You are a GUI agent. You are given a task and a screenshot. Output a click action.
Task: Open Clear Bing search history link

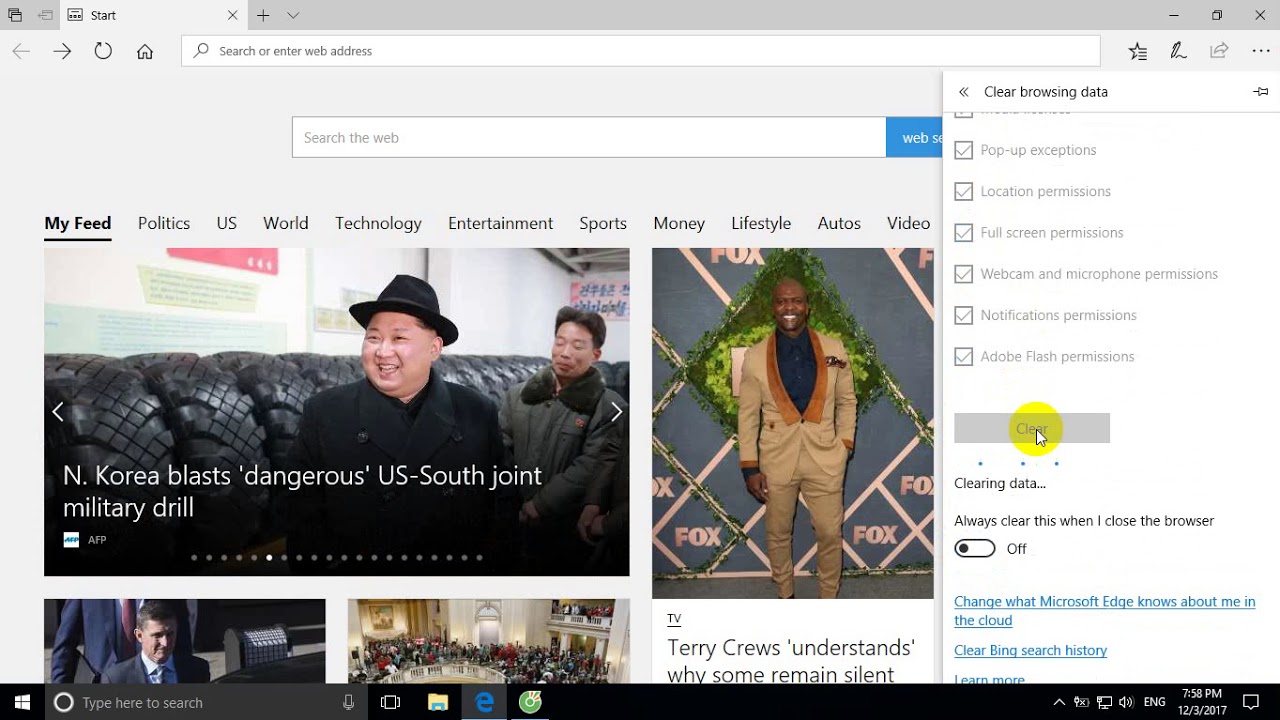point(1030,650)
